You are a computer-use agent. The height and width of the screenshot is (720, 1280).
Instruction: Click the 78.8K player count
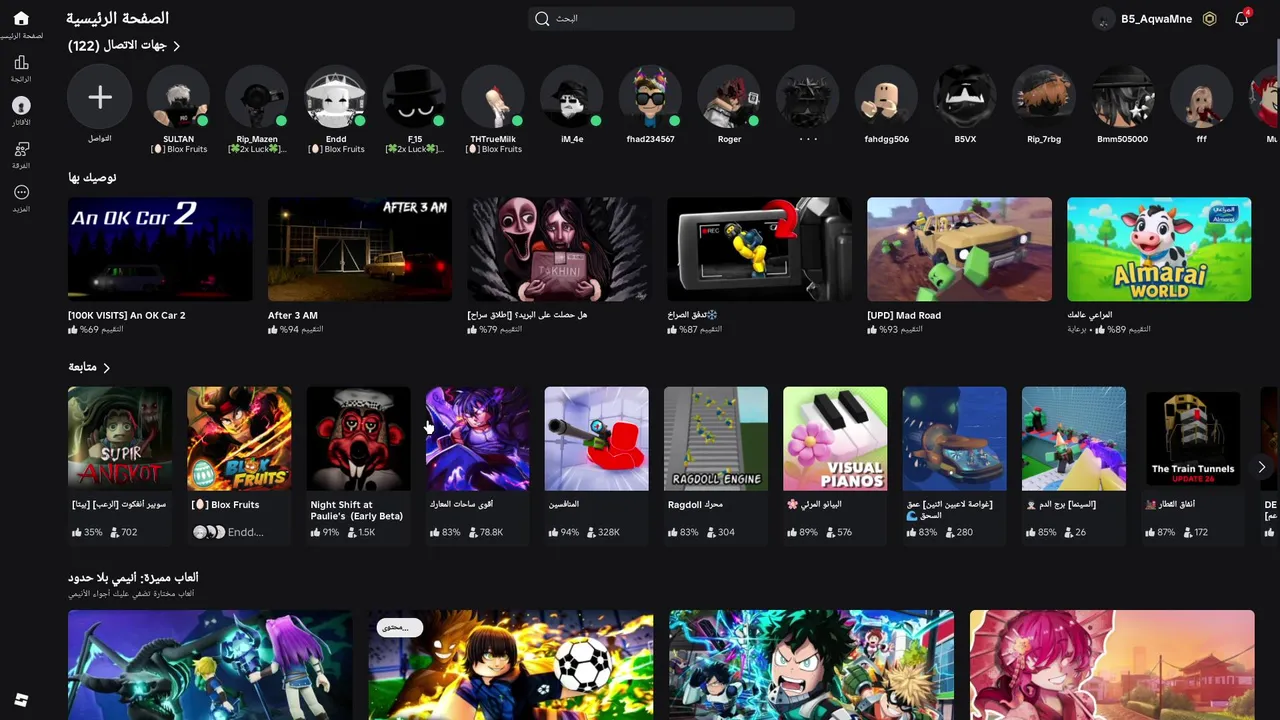pos(491,532)
